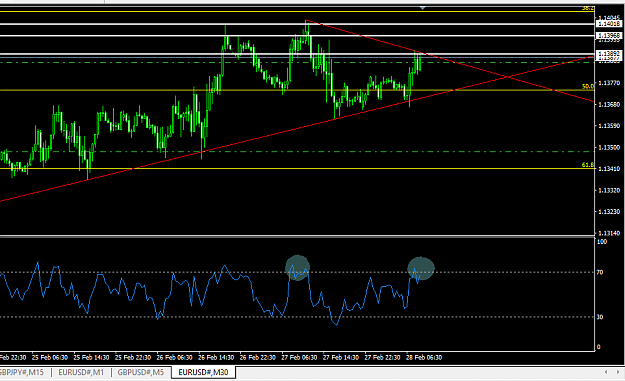625x381 pixels.
Task: Click the 26 Feb 22:30 time label
Action: [x=258, y=357]
